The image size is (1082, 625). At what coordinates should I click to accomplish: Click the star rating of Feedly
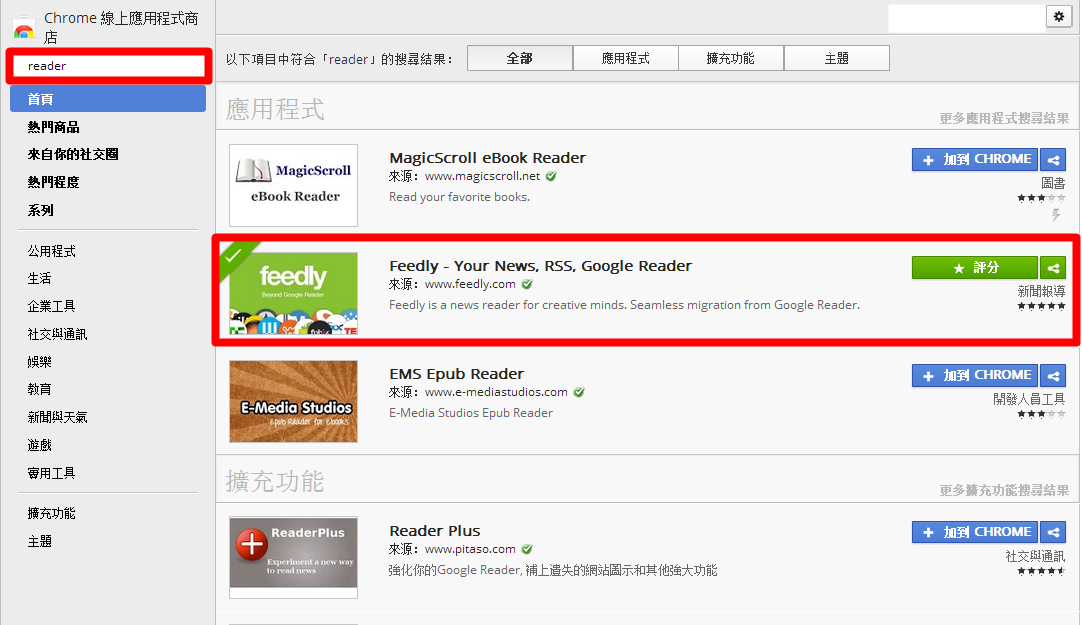coord(1041,306)
